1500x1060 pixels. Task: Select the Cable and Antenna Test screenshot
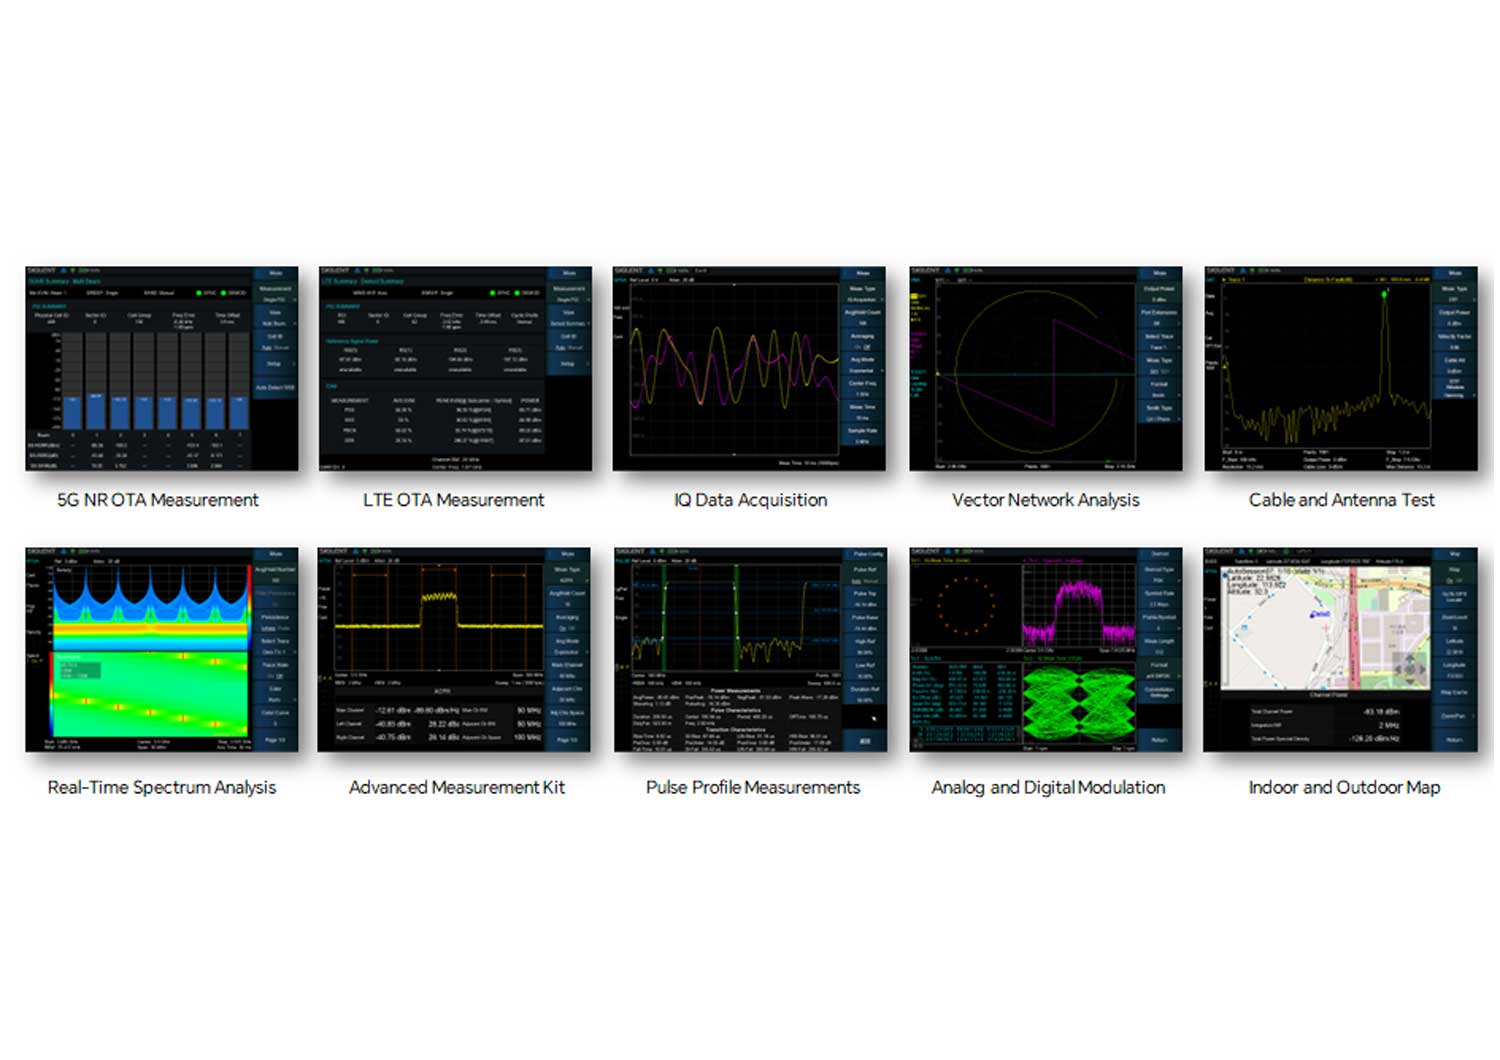pyautogui.click(x=1340, y=369)
